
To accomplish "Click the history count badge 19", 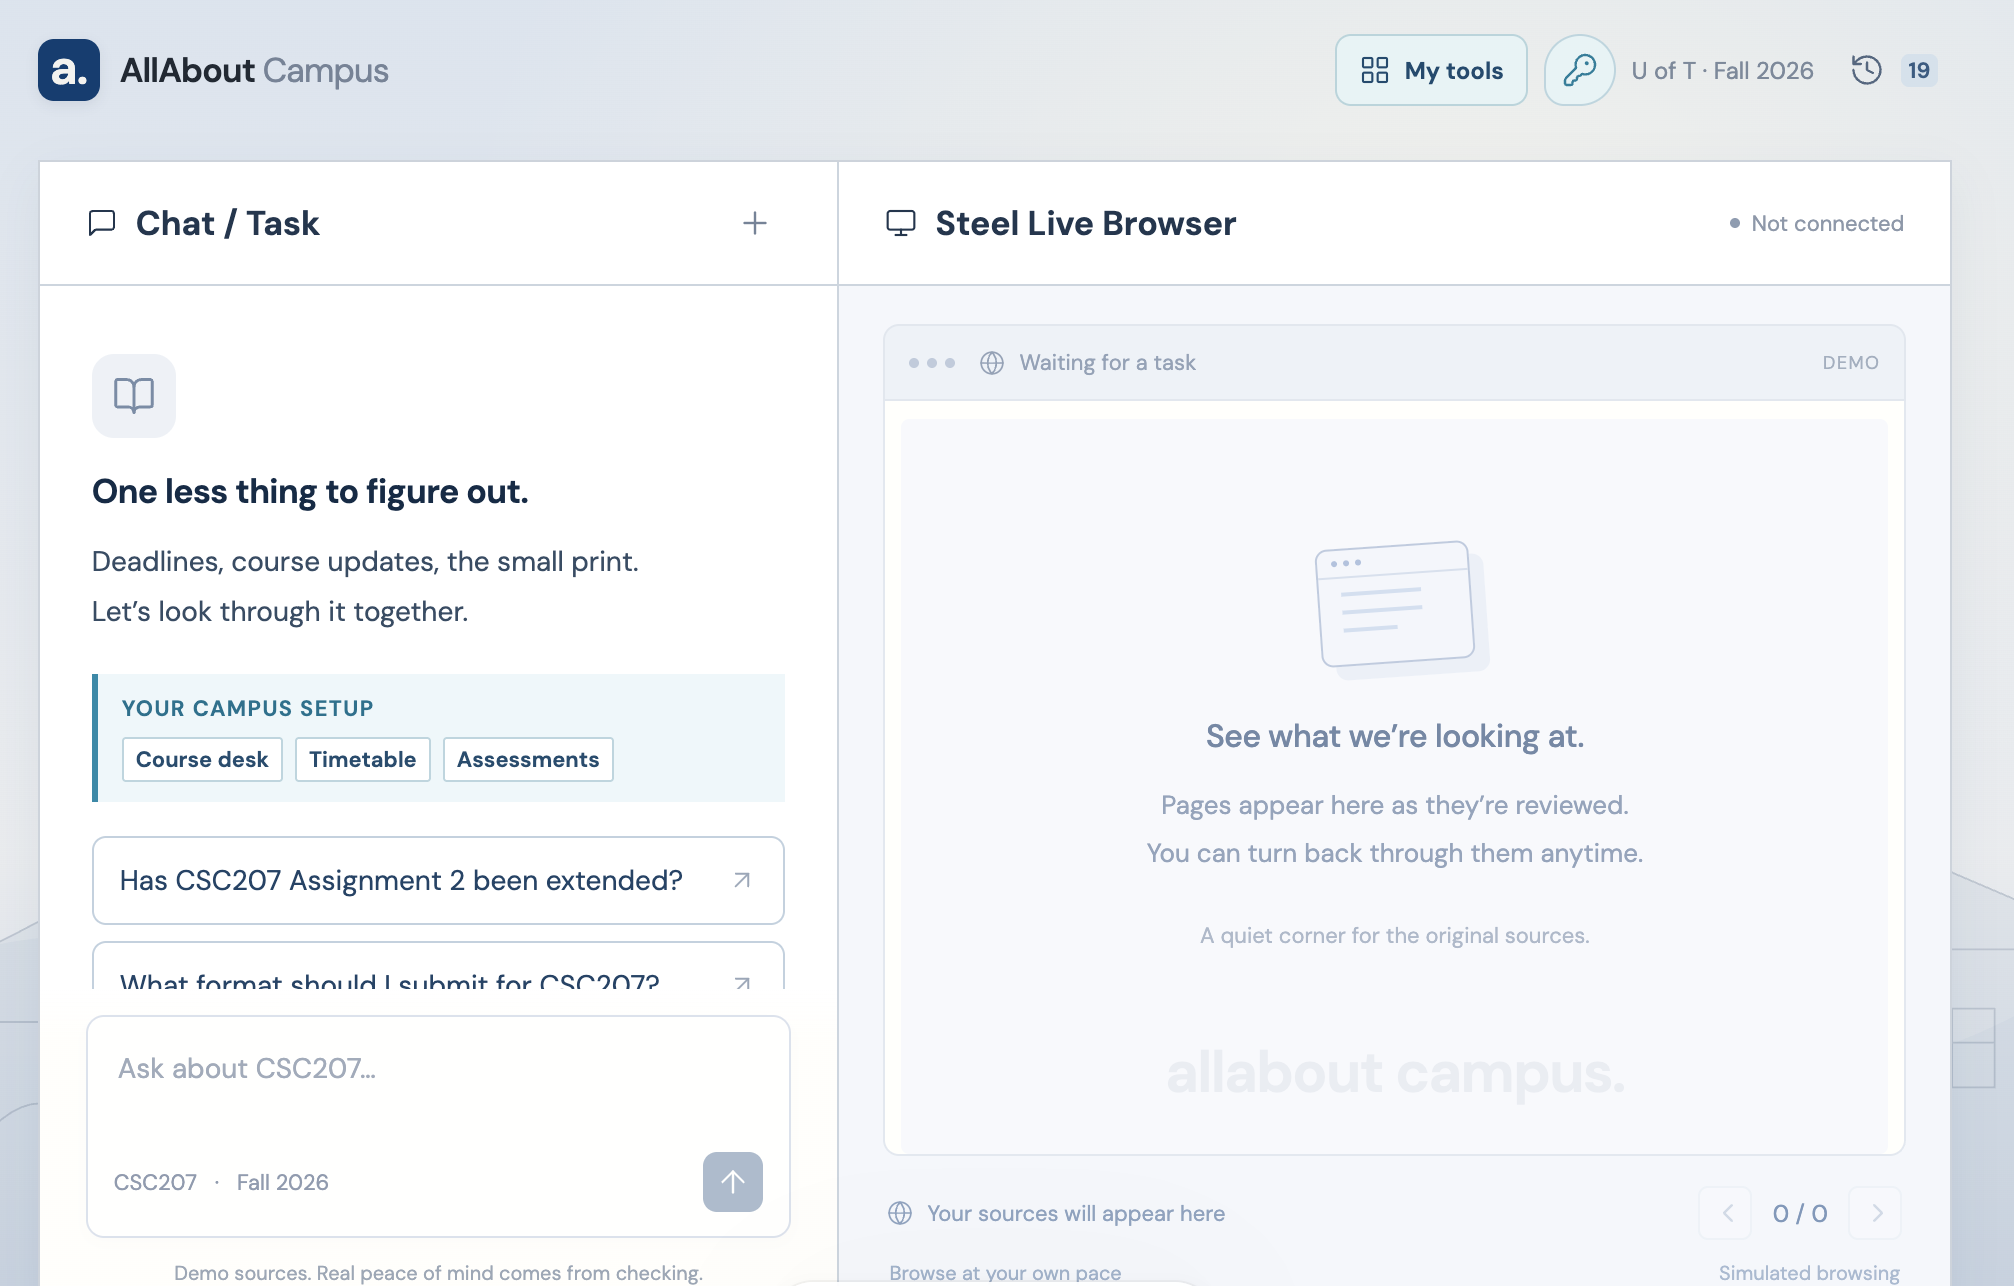I will tap(1918, 70).
